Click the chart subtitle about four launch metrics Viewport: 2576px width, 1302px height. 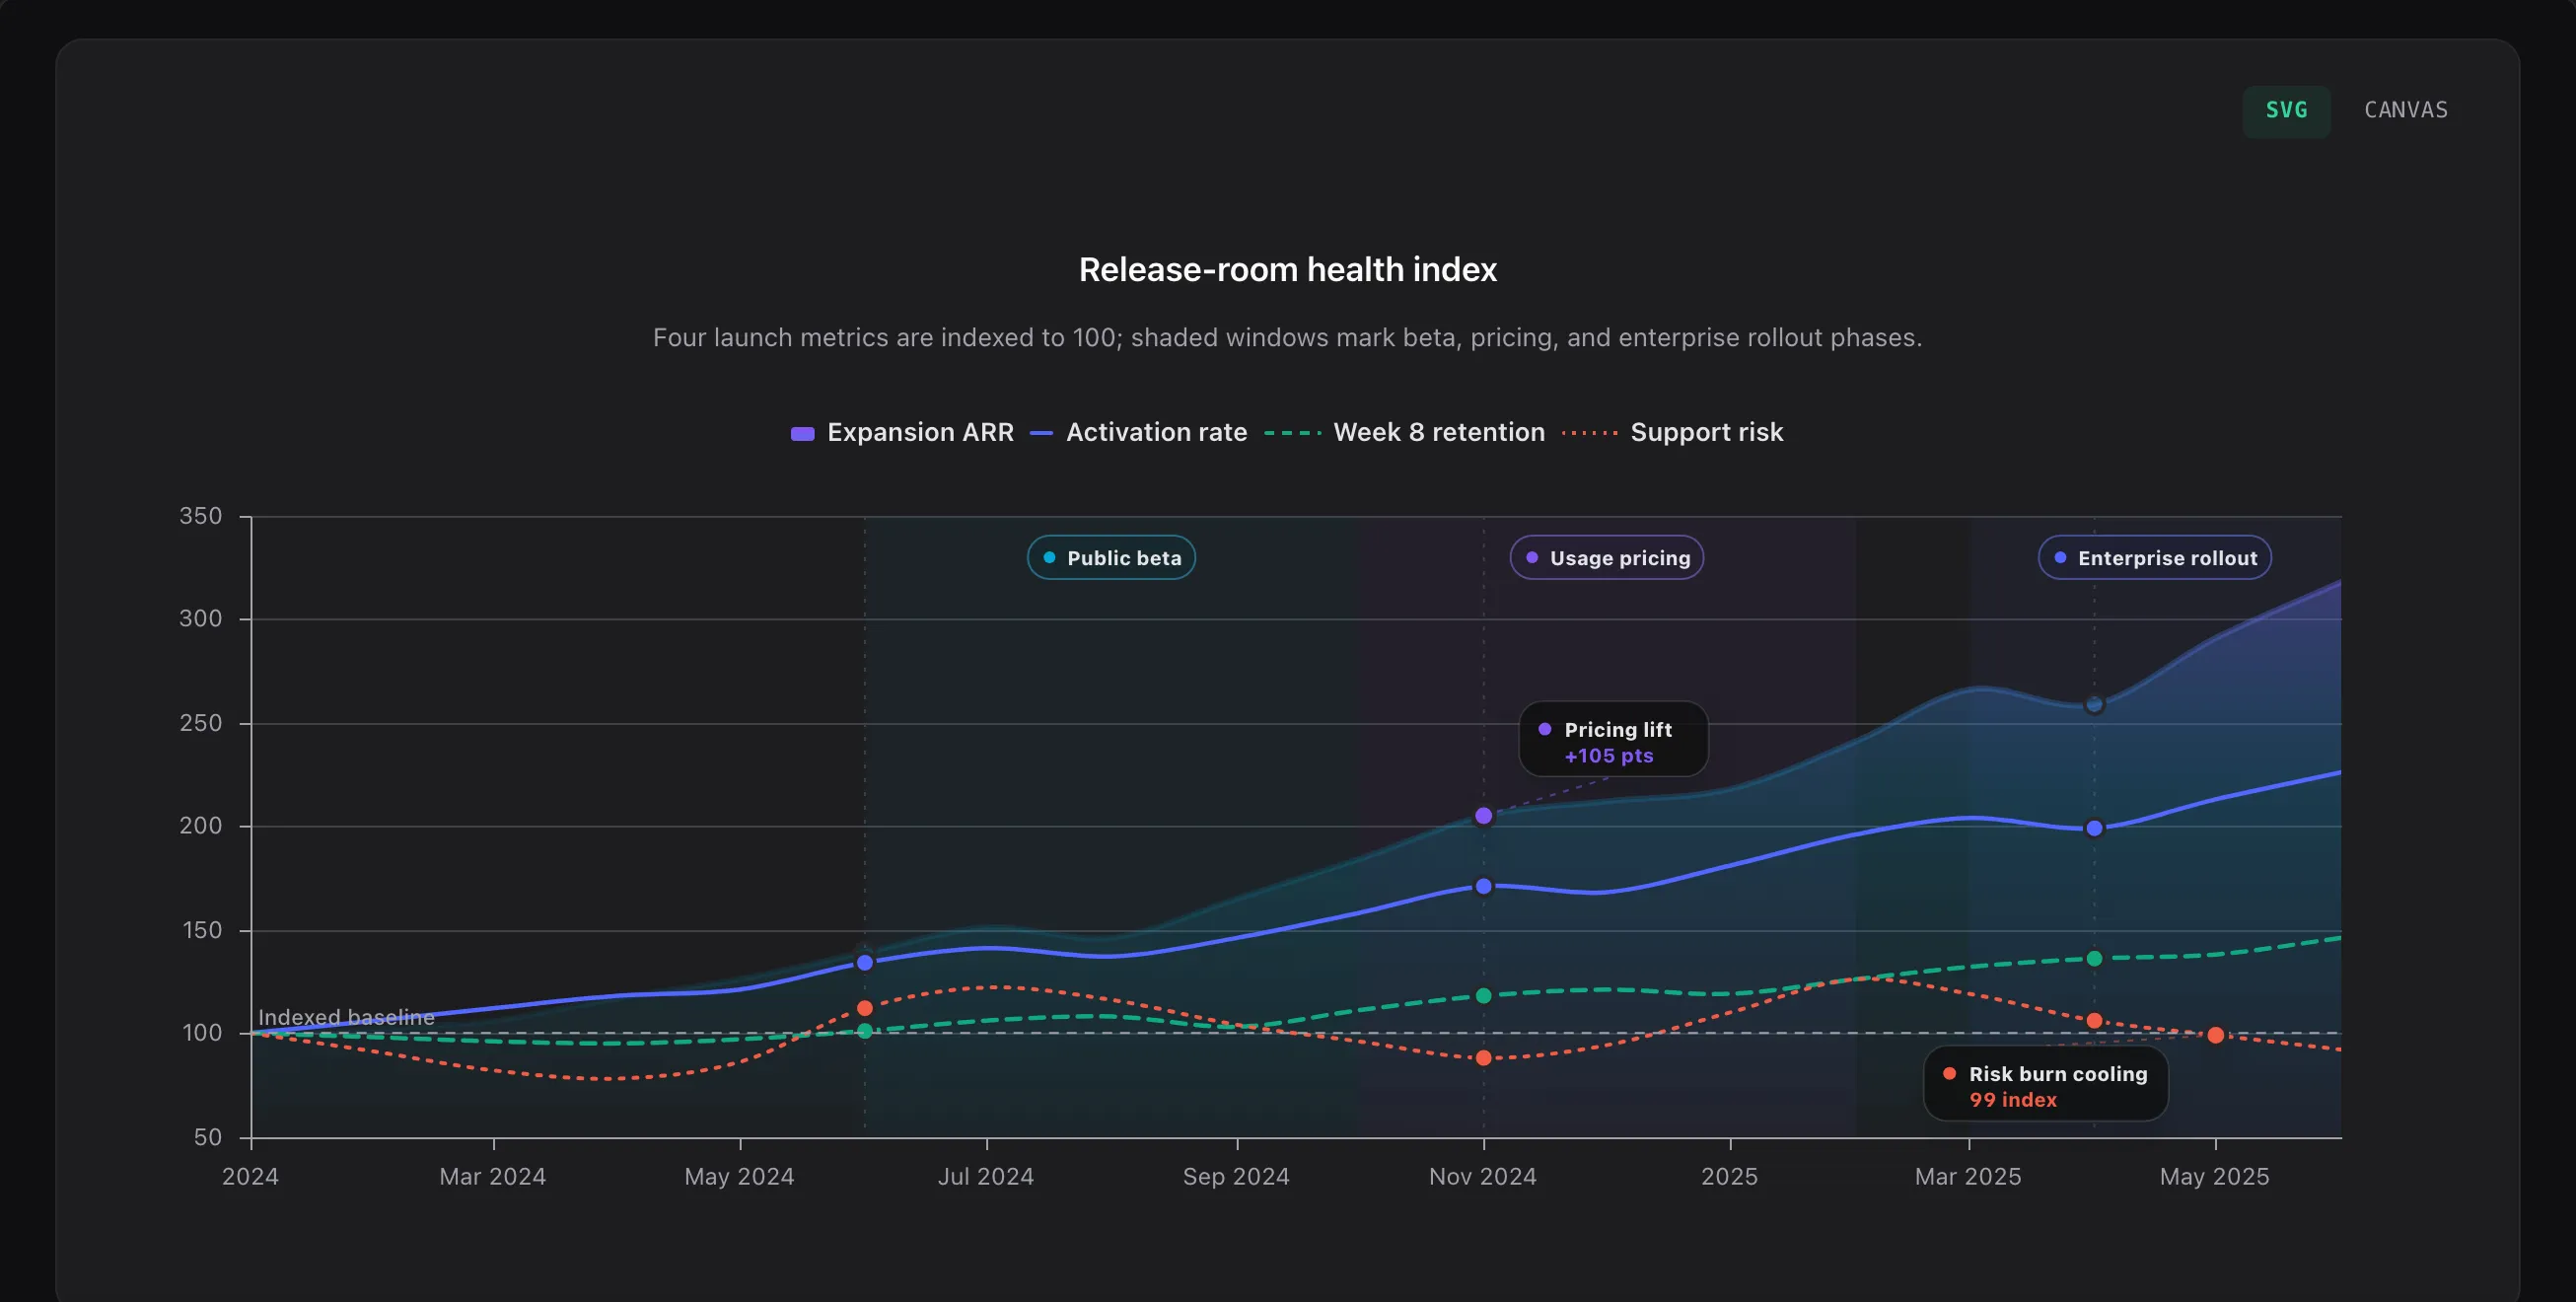click(1287, 338)
